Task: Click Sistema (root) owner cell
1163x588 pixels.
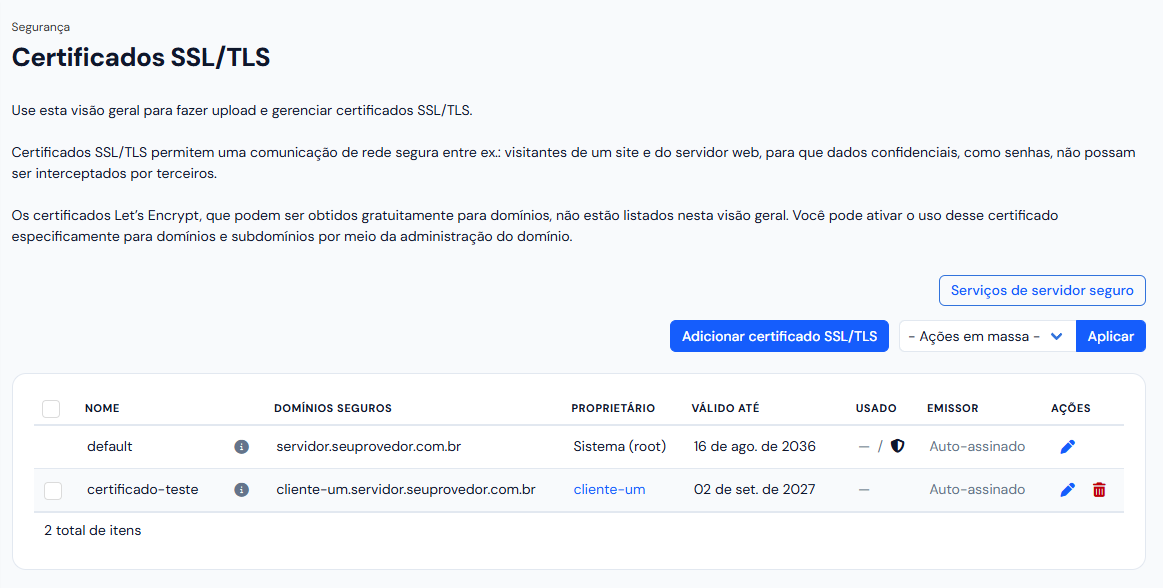Action: [x=619, y=446]
